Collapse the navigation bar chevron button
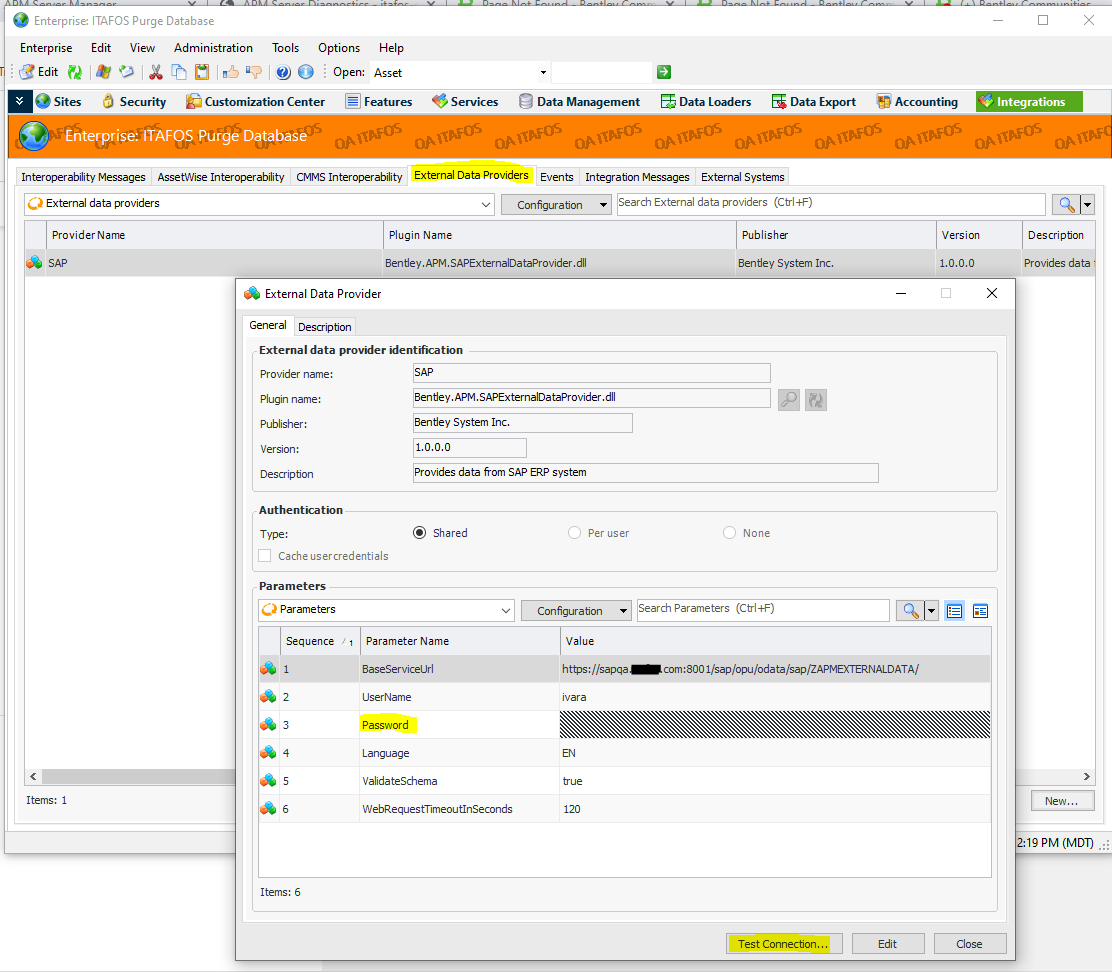Screen dimensions: 1112x972 pyautogui.click(x=20, y=101)
